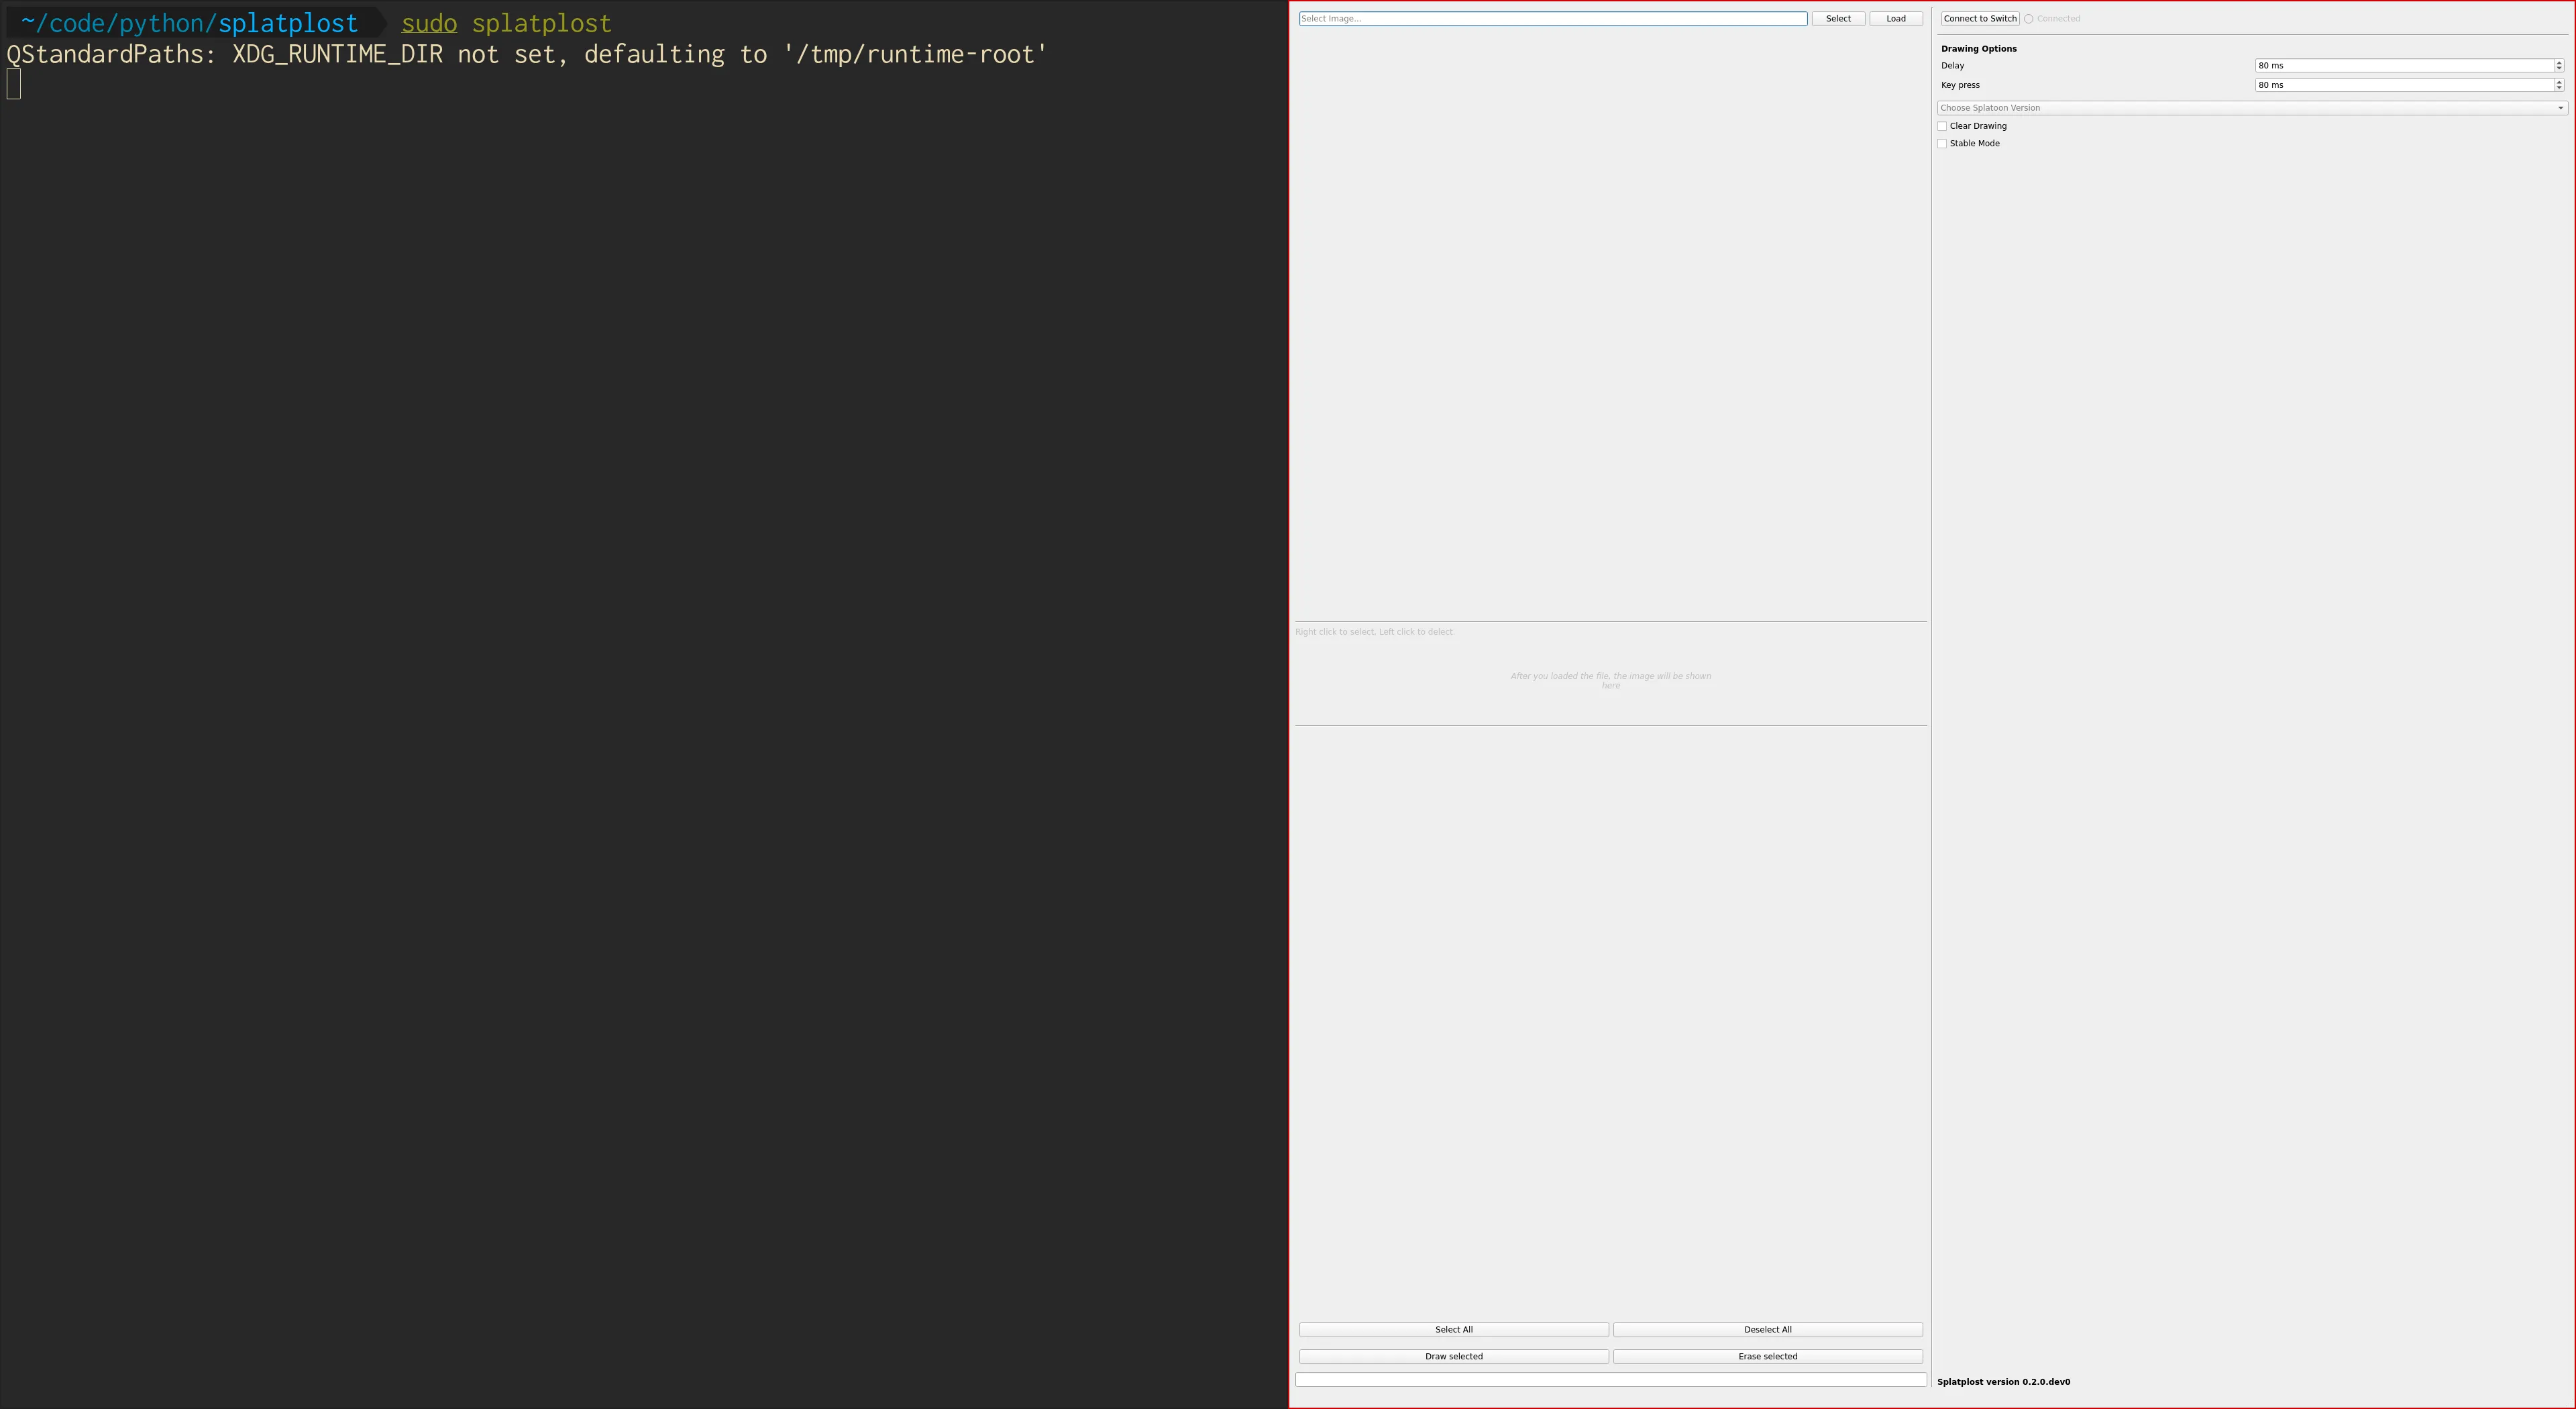
Task: Click the Select Image path field
Action: pos(1552,19)
